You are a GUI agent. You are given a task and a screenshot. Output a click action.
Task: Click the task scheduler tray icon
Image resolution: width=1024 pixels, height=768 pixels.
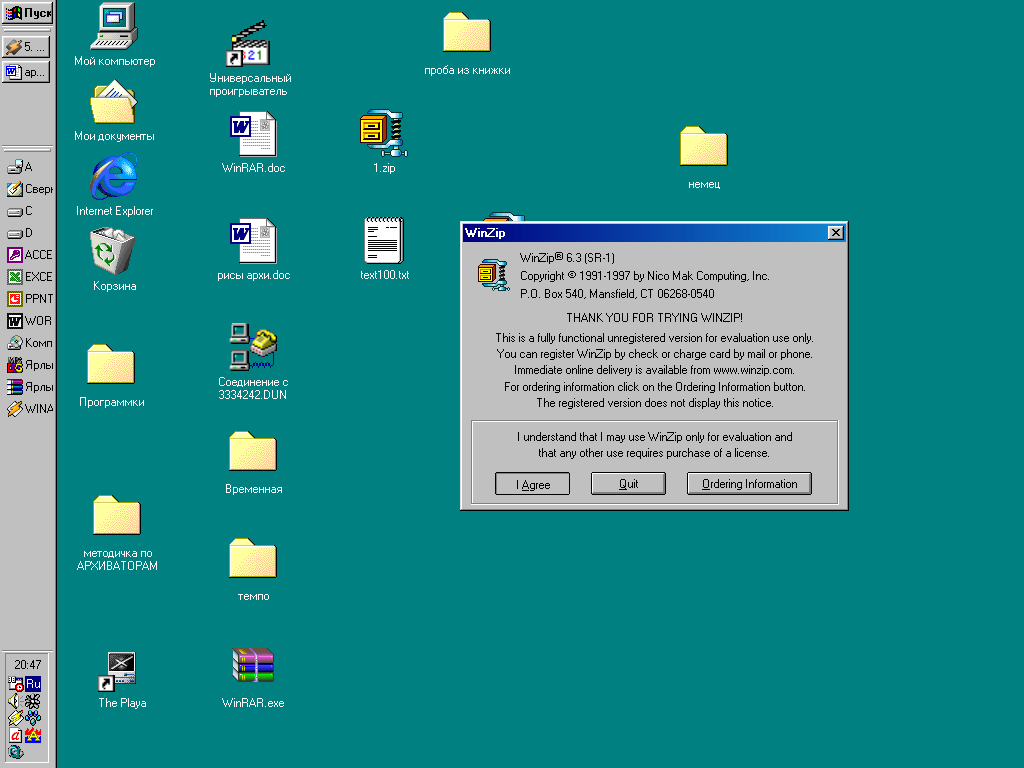[x=16, y=684]
